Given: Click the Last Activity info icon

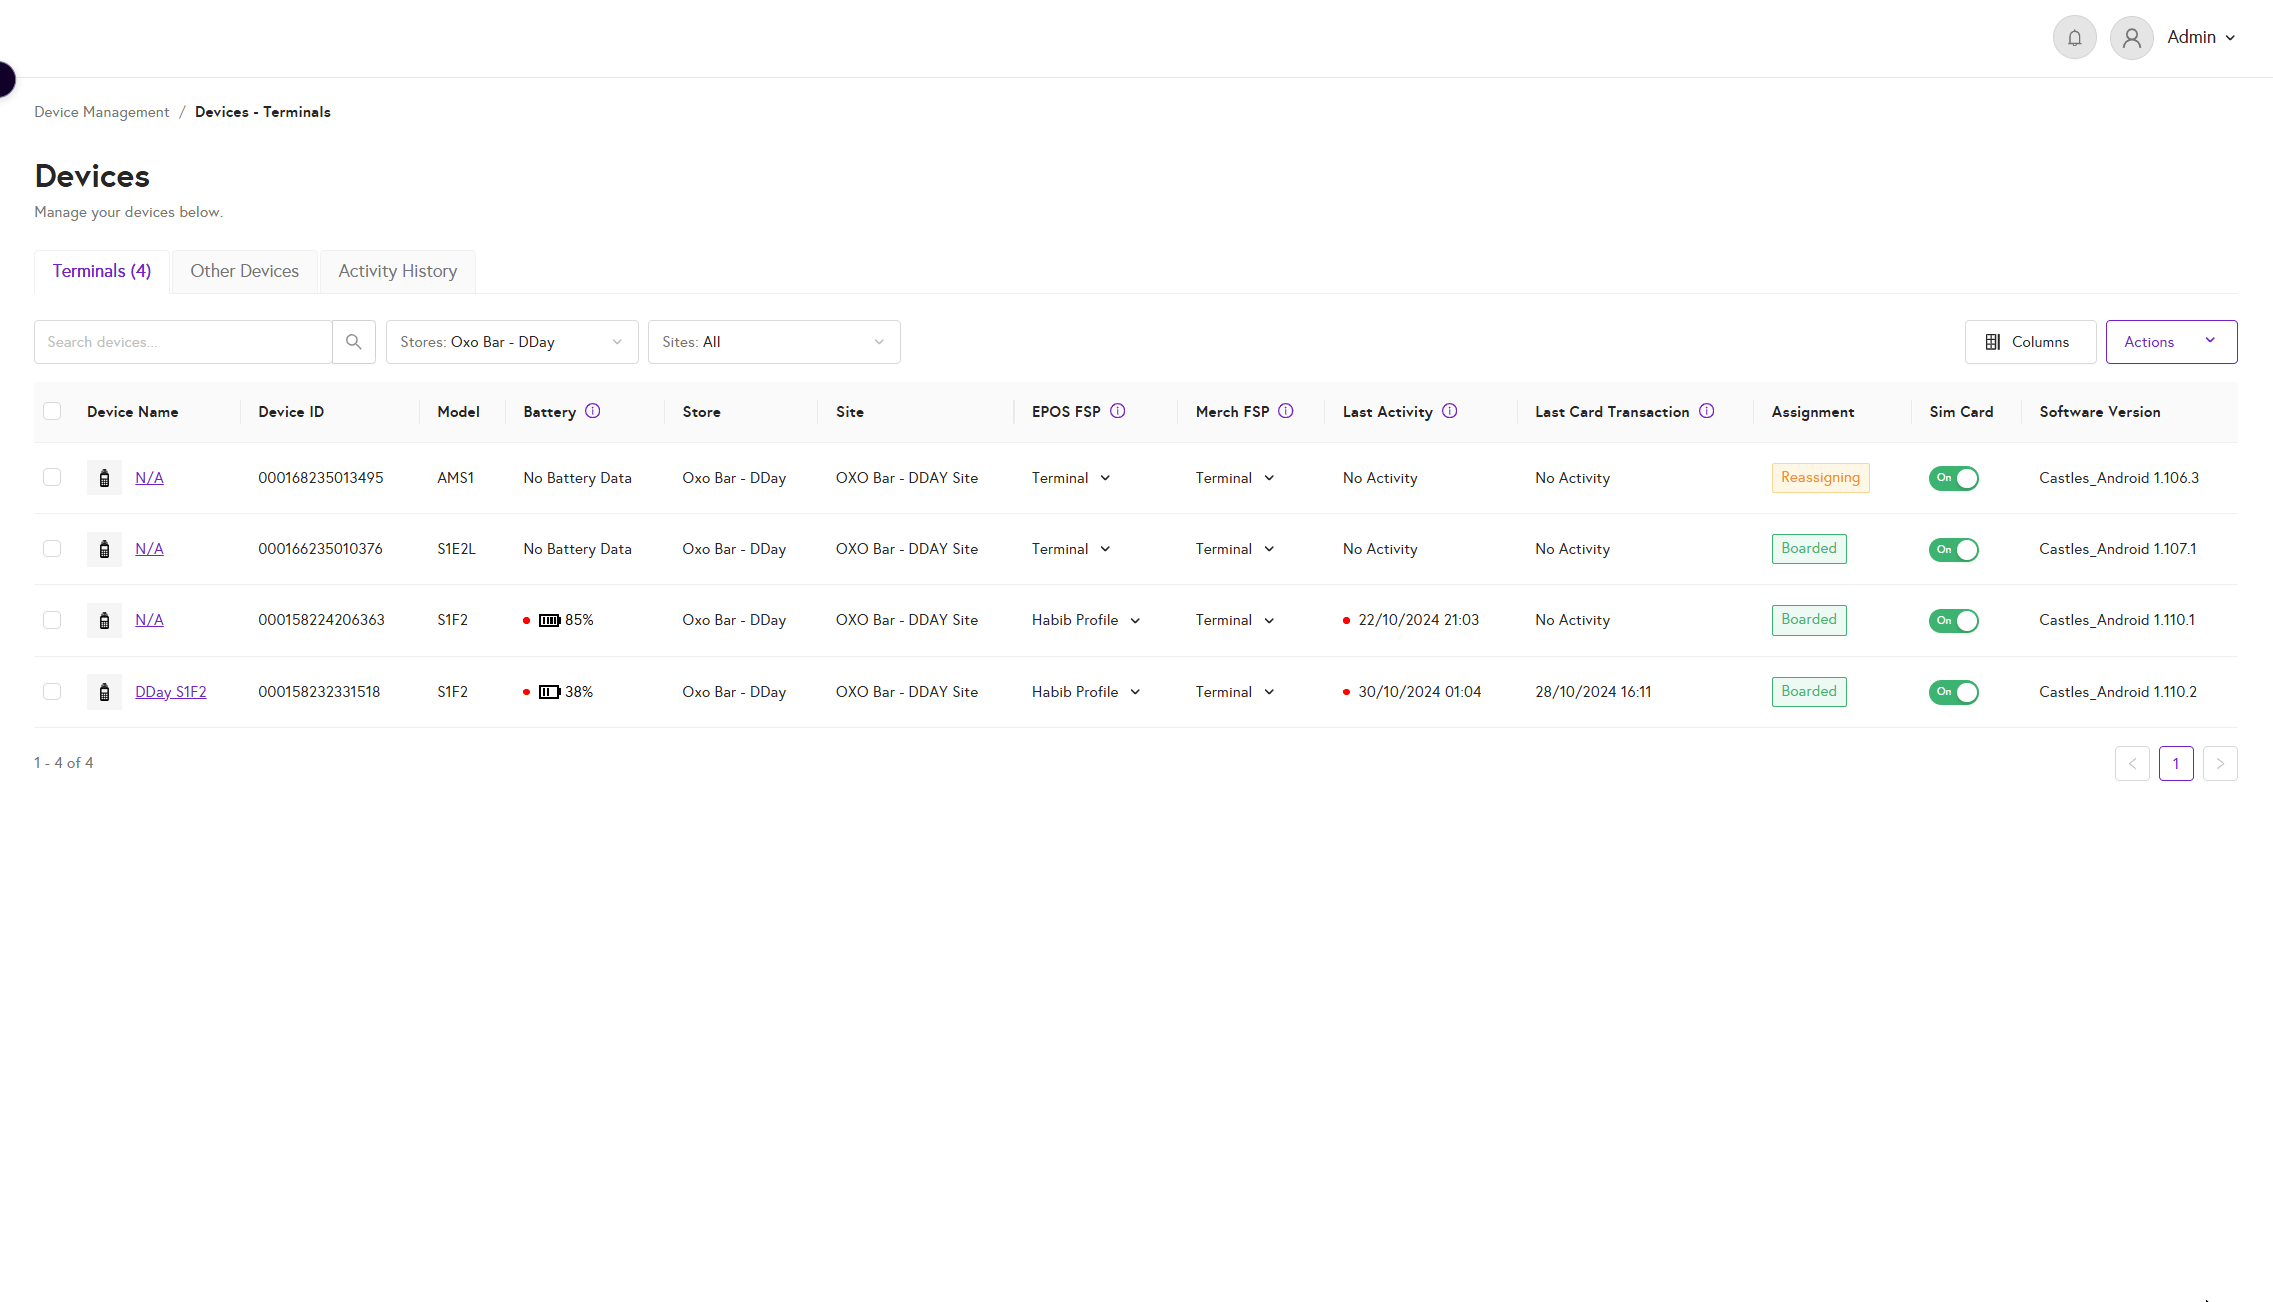Looking at the screenshot, I should pos(1449,411).
